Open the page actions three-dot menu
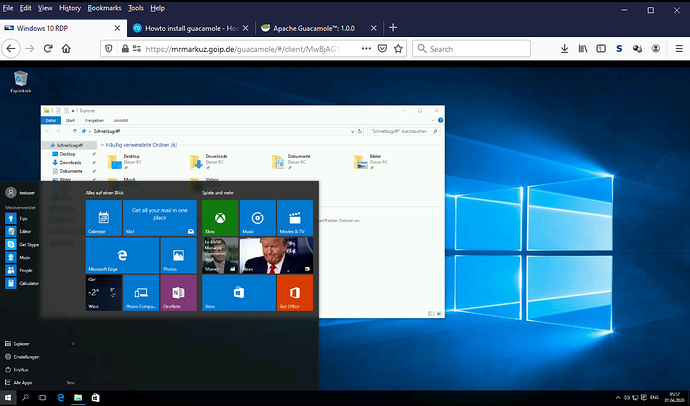Viewport: 690px width, 406px height. click(366, 48)
